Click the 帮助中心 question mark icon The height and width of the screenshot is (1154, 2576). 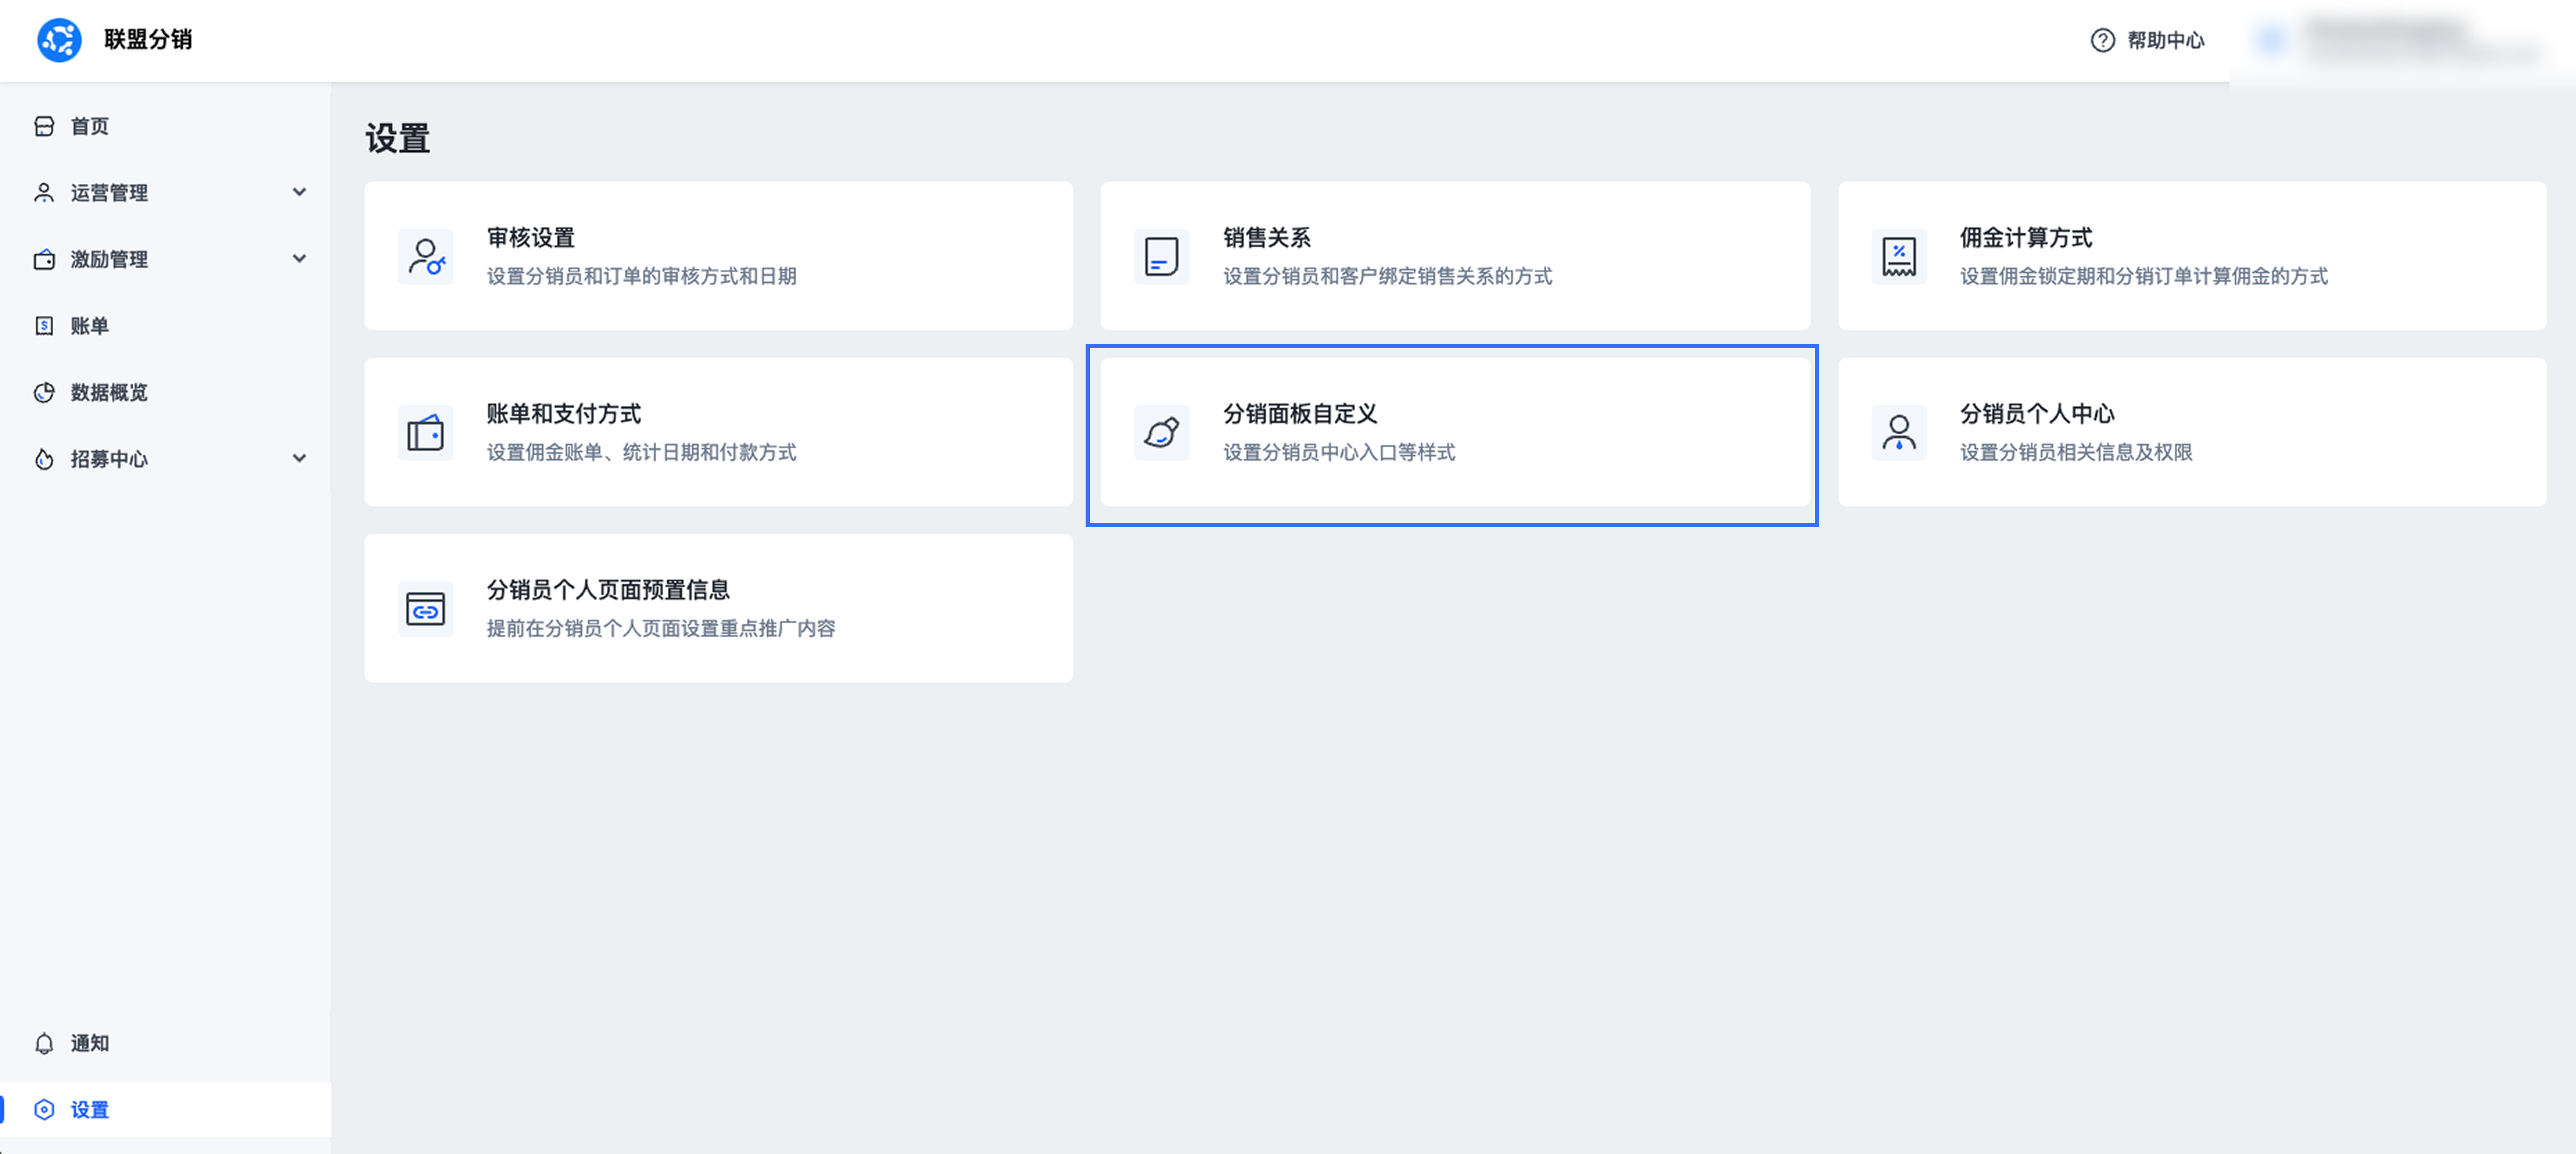point(2103,40)
